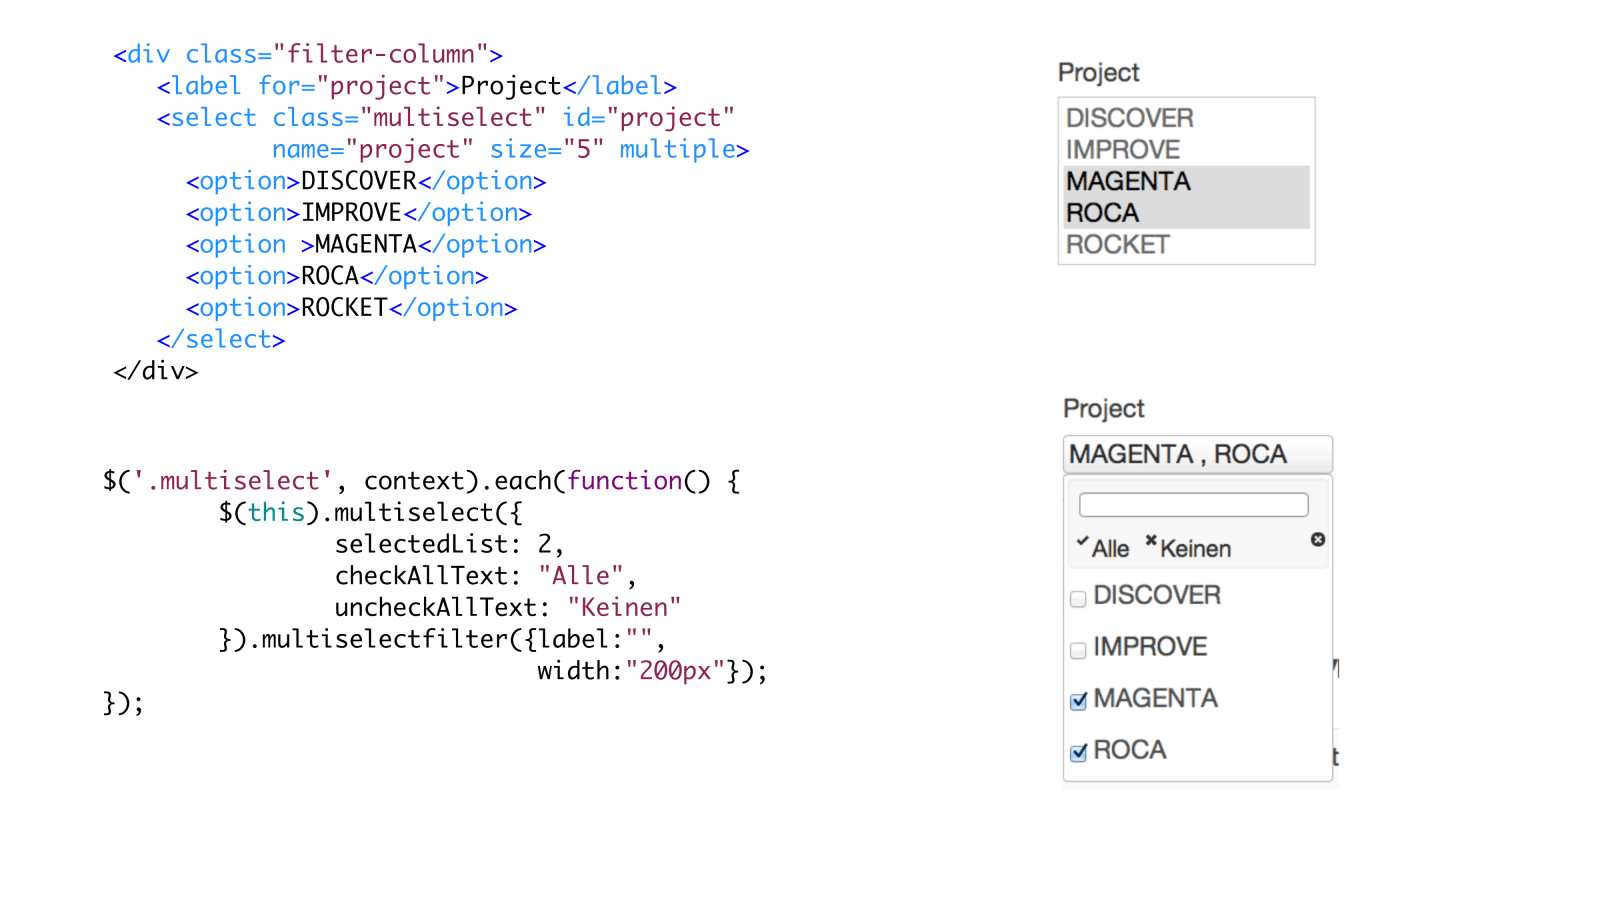Click the '<option>ROCKET</option>' code line

(x=351, y=308)
